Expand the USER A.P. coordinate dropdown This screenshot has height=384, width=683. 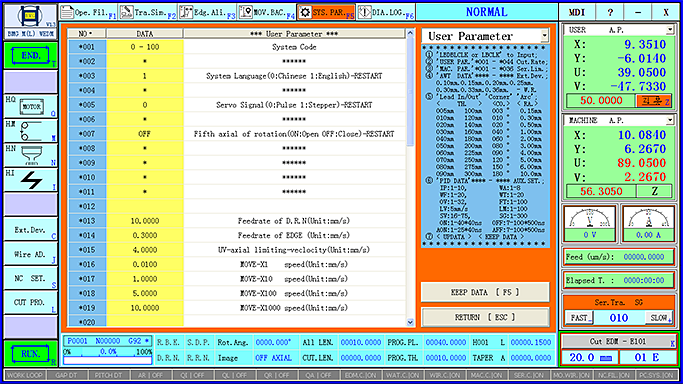tap(669, 30)
